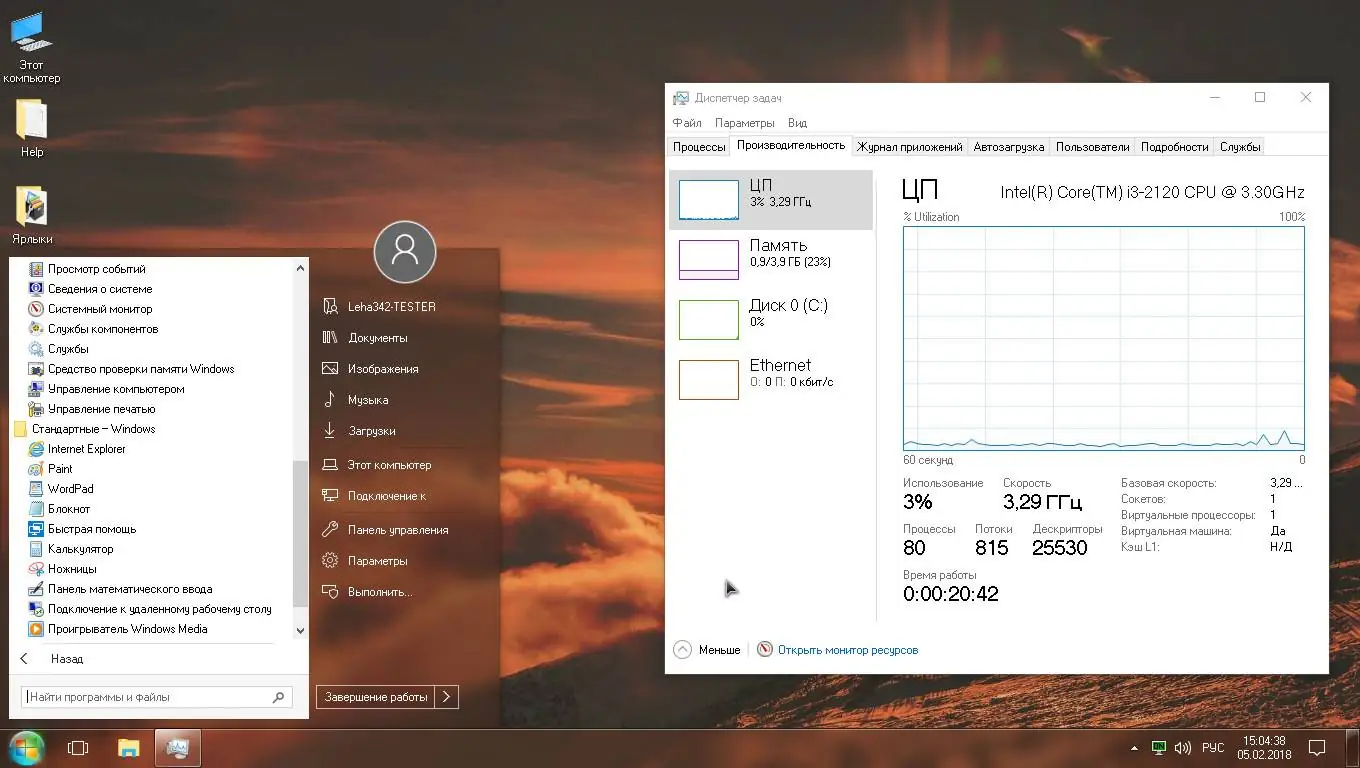This screenshot has width=1360, height=768.
Task: Open shutdown options arrow
Action: pos(447,697)
